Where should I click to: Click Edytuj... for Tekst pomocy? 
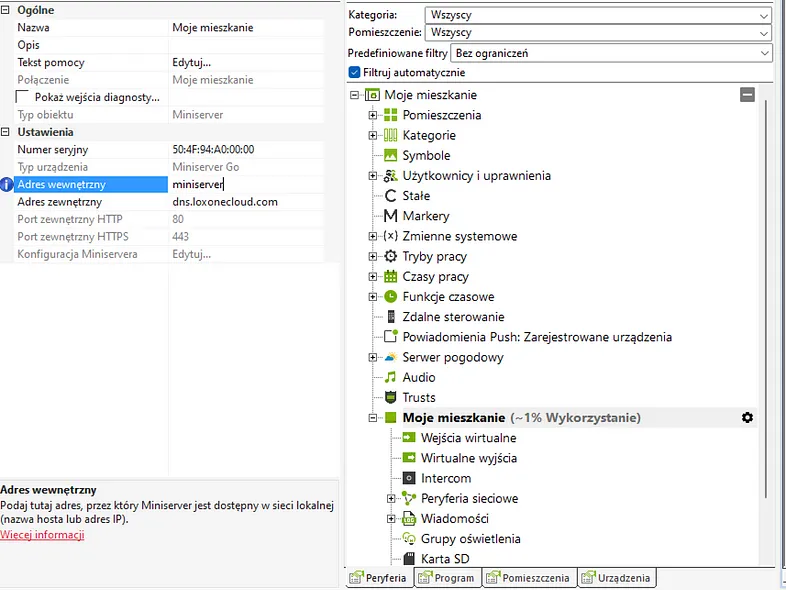[x=191, y=62]
